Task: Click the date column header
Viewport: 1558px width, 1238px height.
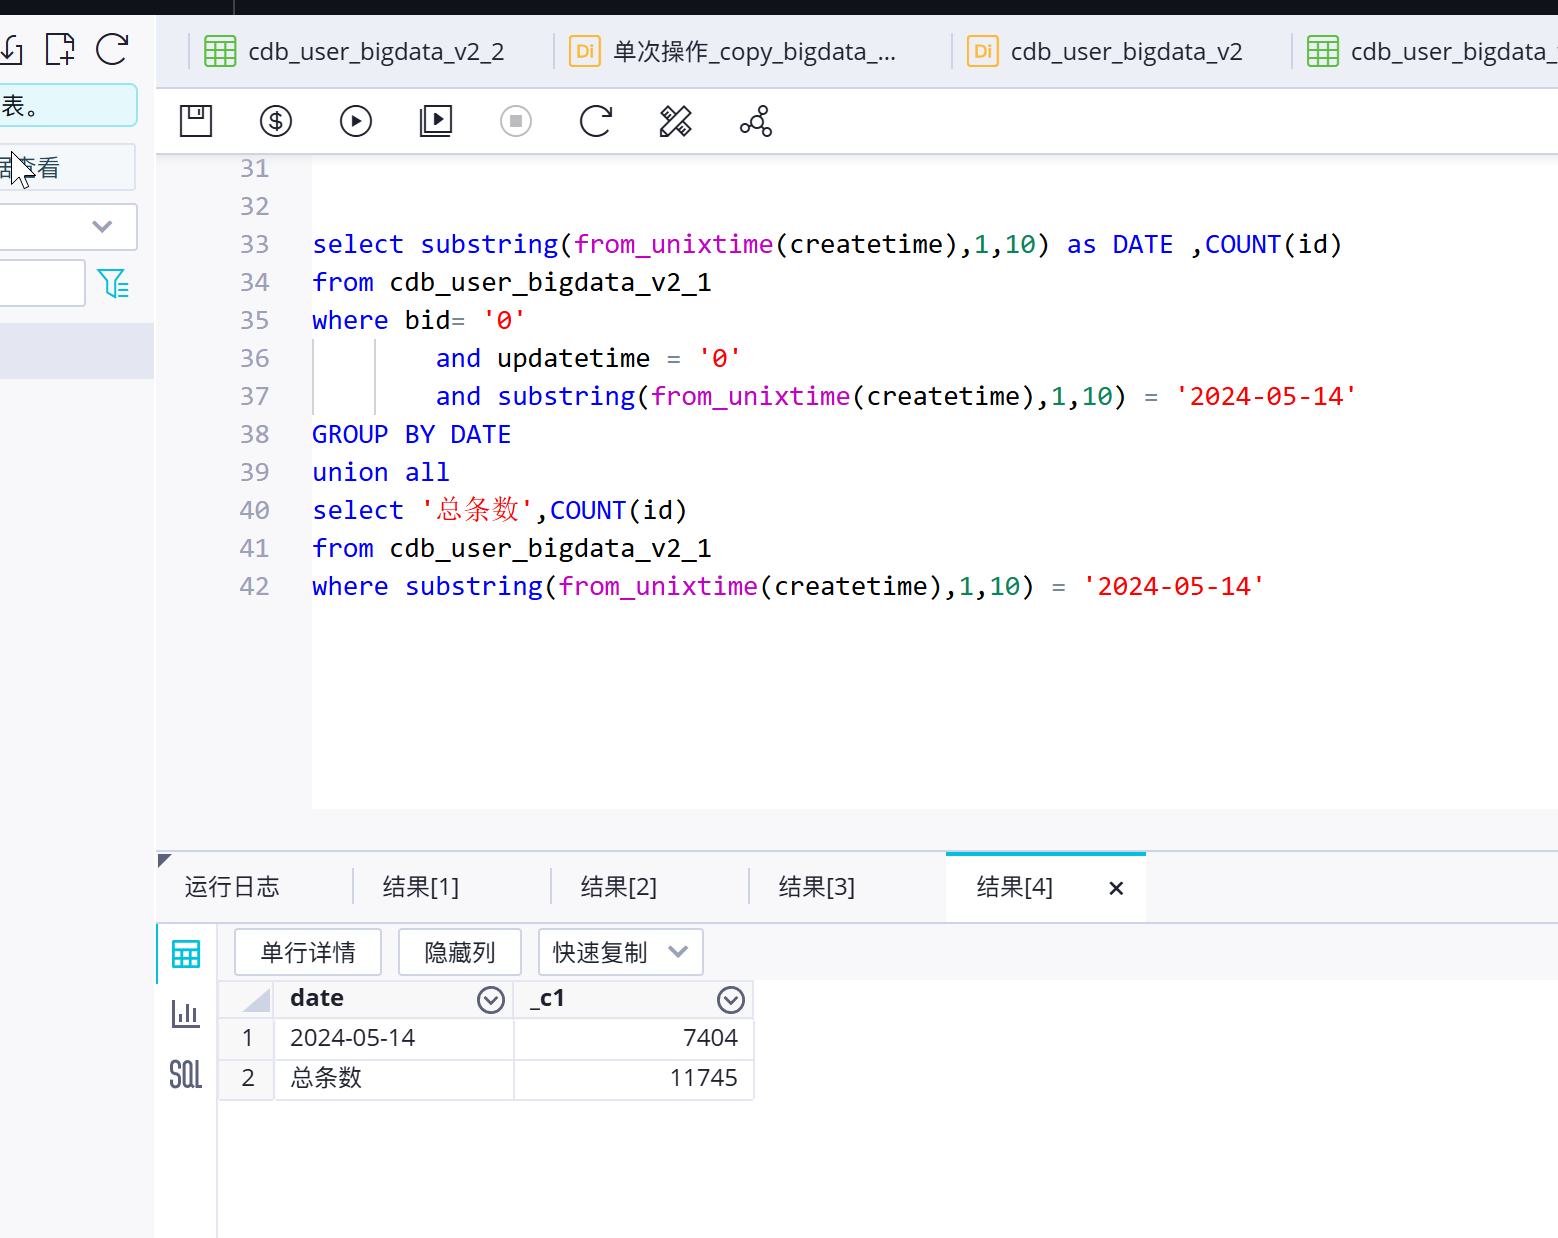Action: [x=394, y=1000]
